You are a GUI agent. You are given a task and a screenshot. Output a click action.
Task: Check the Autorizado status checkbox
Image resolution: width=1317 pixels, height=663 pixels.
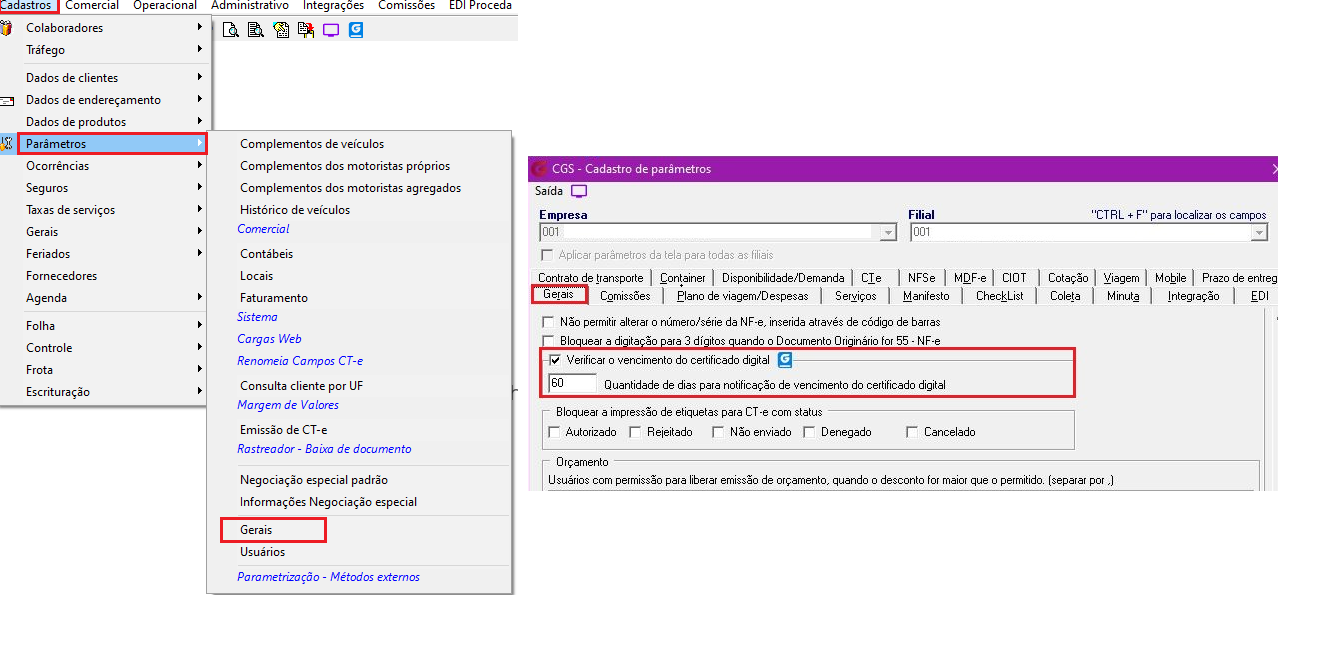tap(555, 432)
